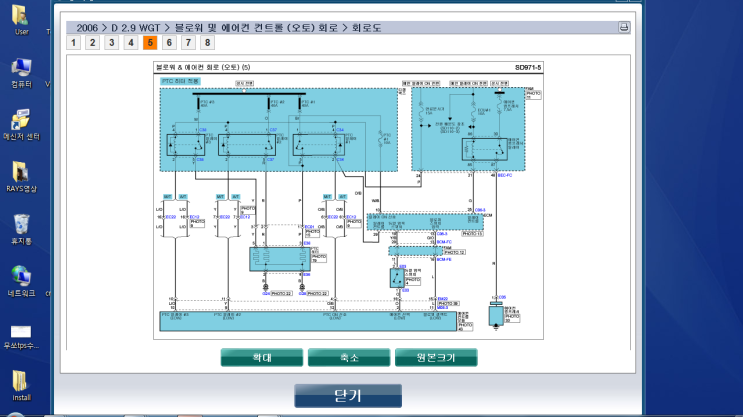743x417 pixels.
Task: Click the 원본크기 (original size) button
Action: pyautogui.click(x=436, y=358)
